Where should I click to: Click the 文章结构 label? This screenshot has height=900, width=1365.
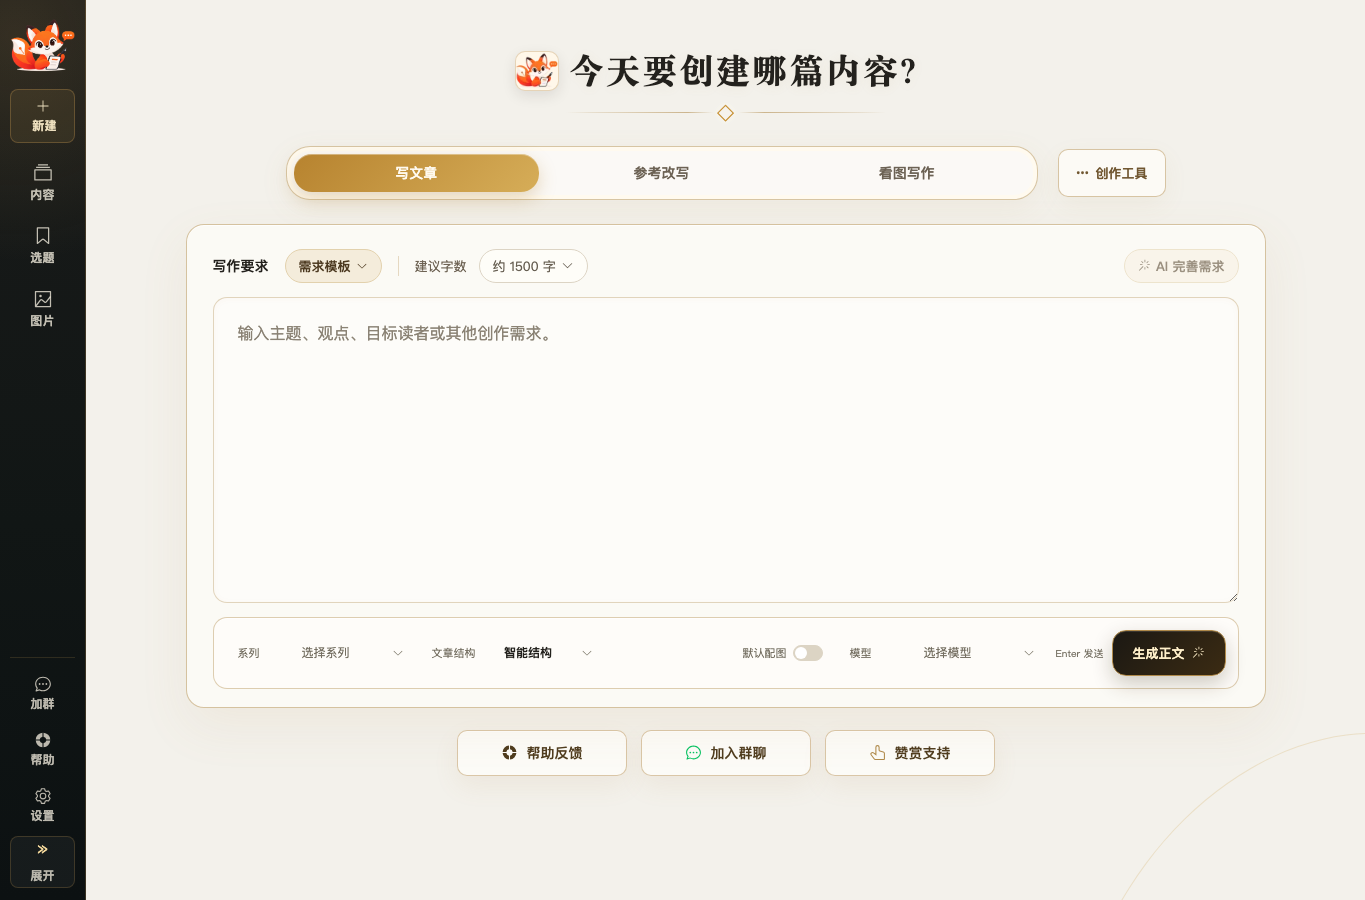pos(453,653)
